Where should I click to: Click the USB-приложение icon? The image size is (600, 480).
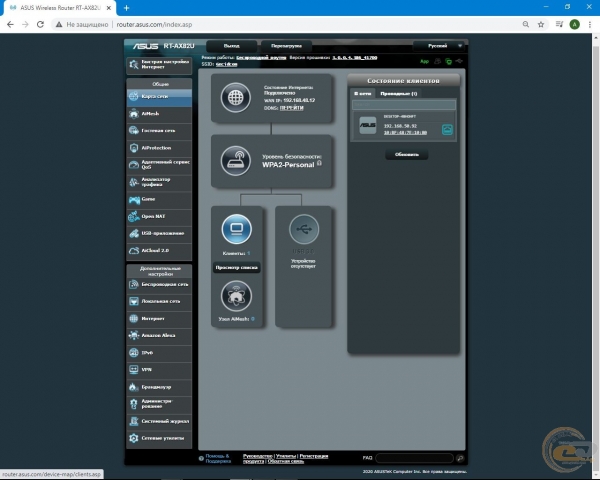click(x=134, y=233)
